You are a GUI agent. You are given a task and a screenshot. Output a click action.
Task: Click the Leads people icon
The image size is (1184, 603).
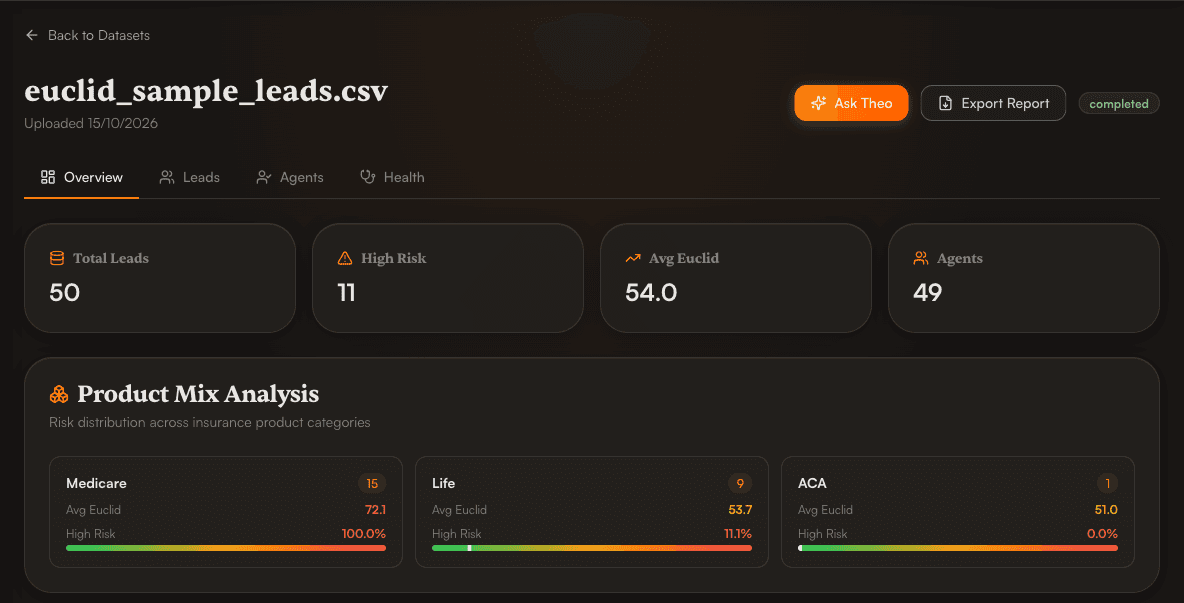[x=167, y=177]
